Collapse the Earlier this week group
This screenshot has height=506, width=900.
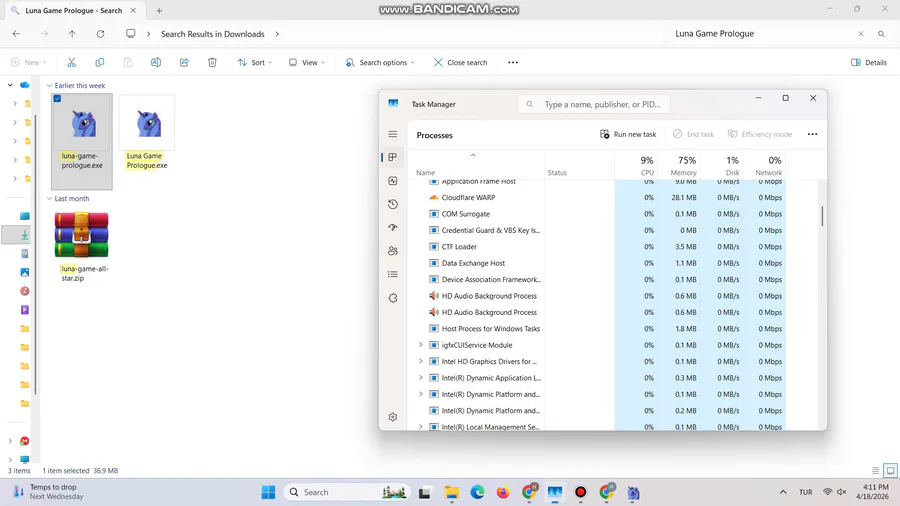pyautogui.click(x=49, y=85)
